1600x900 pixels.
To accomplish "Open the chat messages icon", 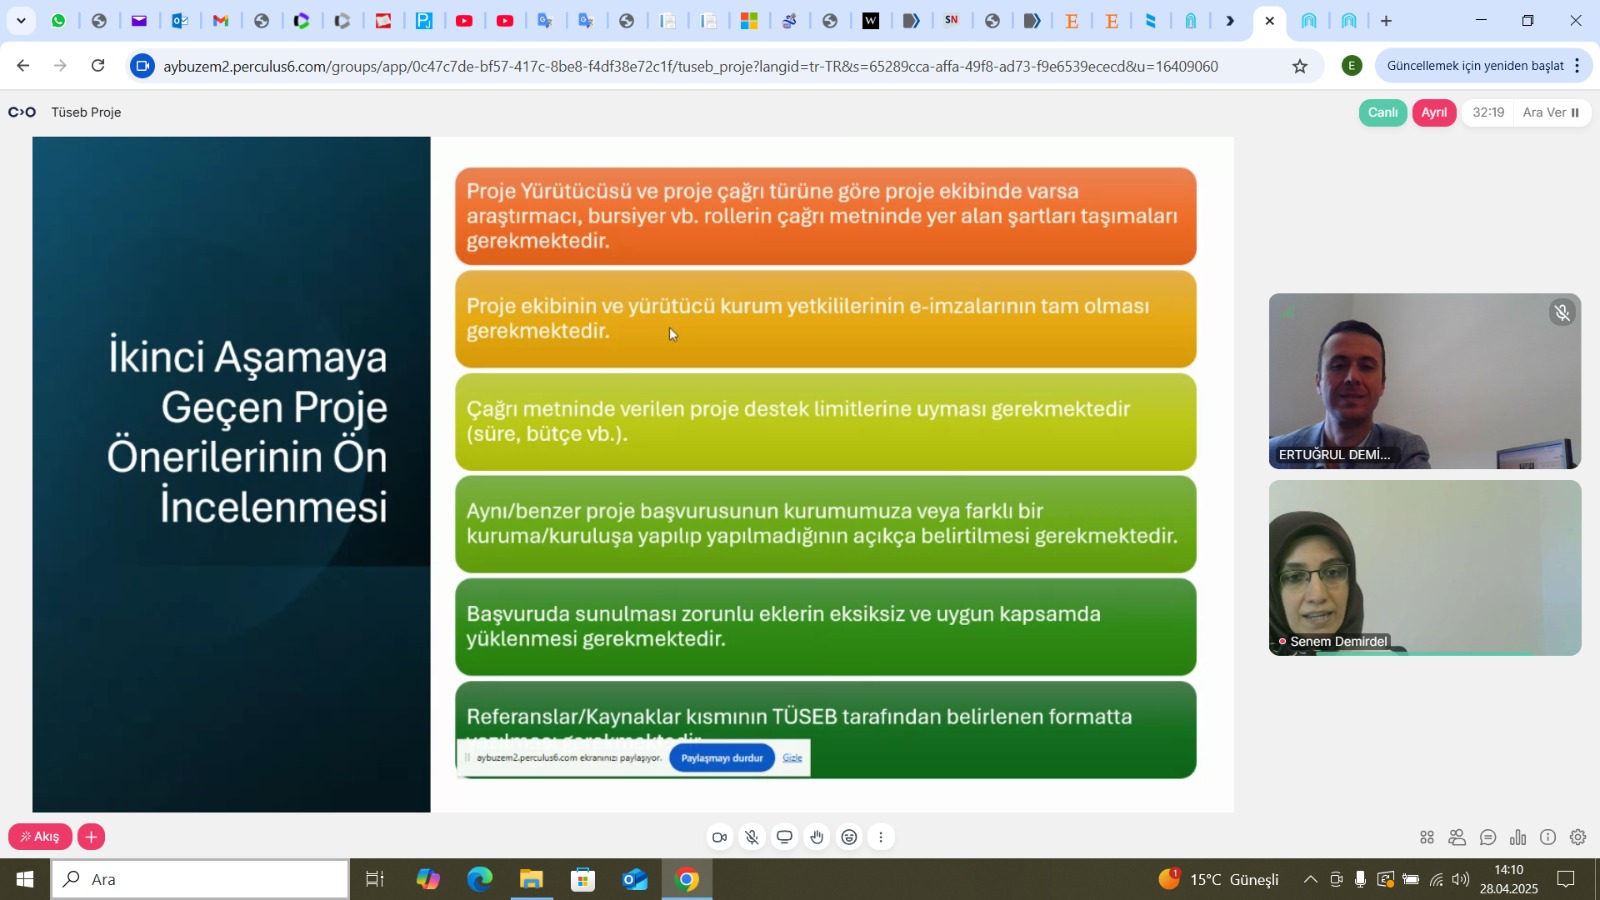I will tap(1488, 838).
